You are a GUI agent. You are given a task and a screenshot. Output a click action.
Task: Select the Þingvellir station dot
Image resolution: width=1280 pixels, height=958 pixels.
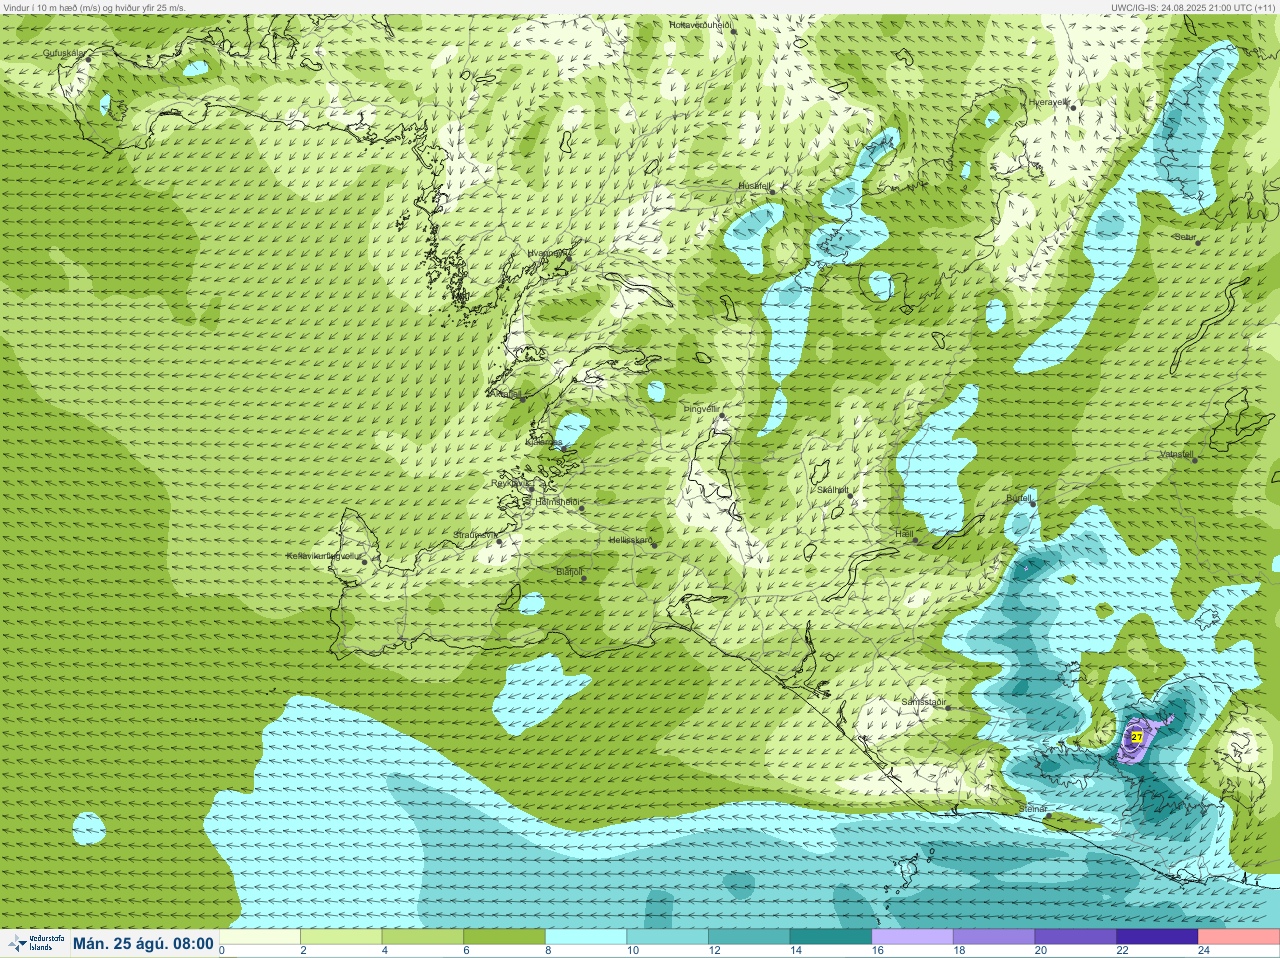point(721,414)
